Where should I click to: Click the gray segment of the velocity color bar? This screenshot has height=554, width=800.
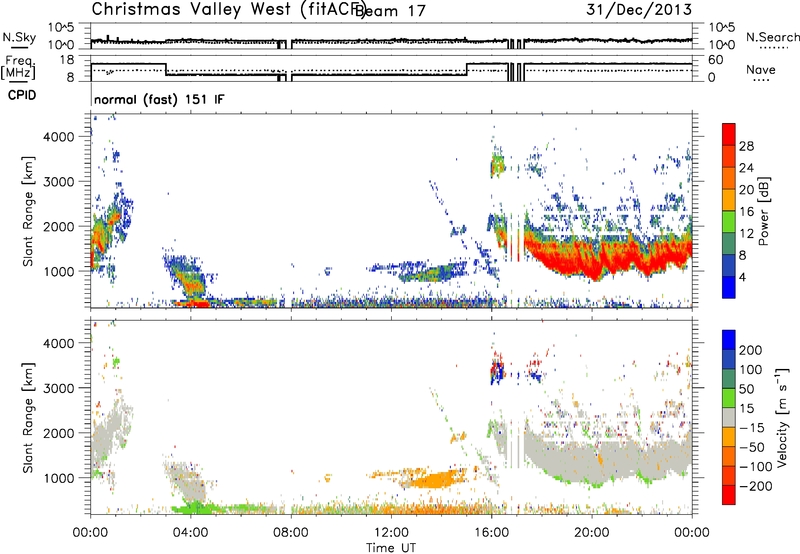[729, 418]
